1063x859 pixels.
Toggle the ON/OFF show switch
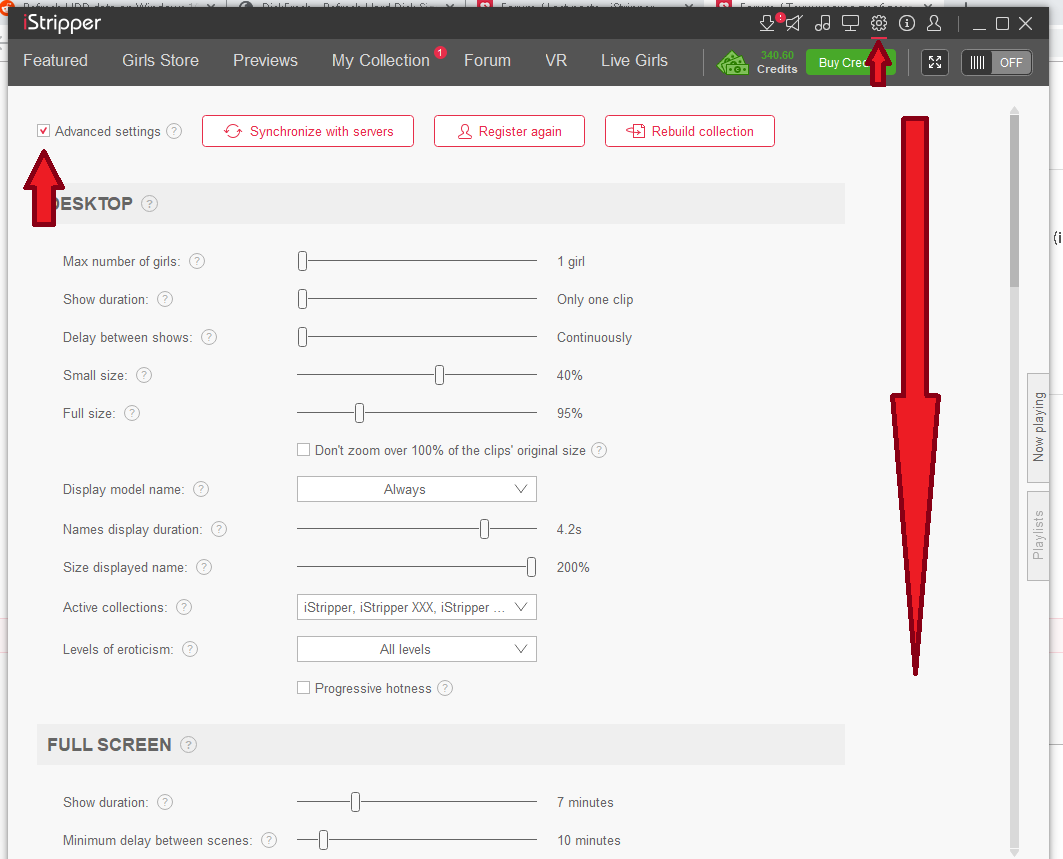point(997,62)
